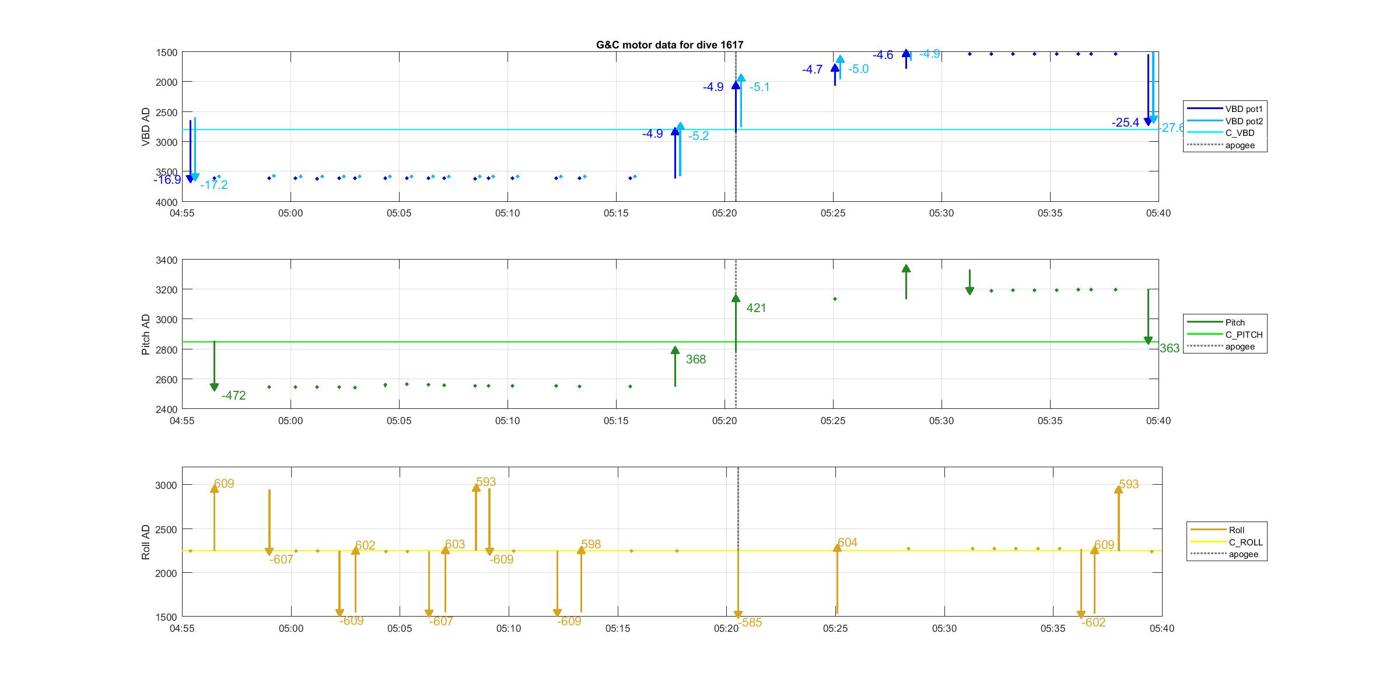Click the "Roll AD" y-axis label
Screen dimensions: 1400x693
pos(146,541)
